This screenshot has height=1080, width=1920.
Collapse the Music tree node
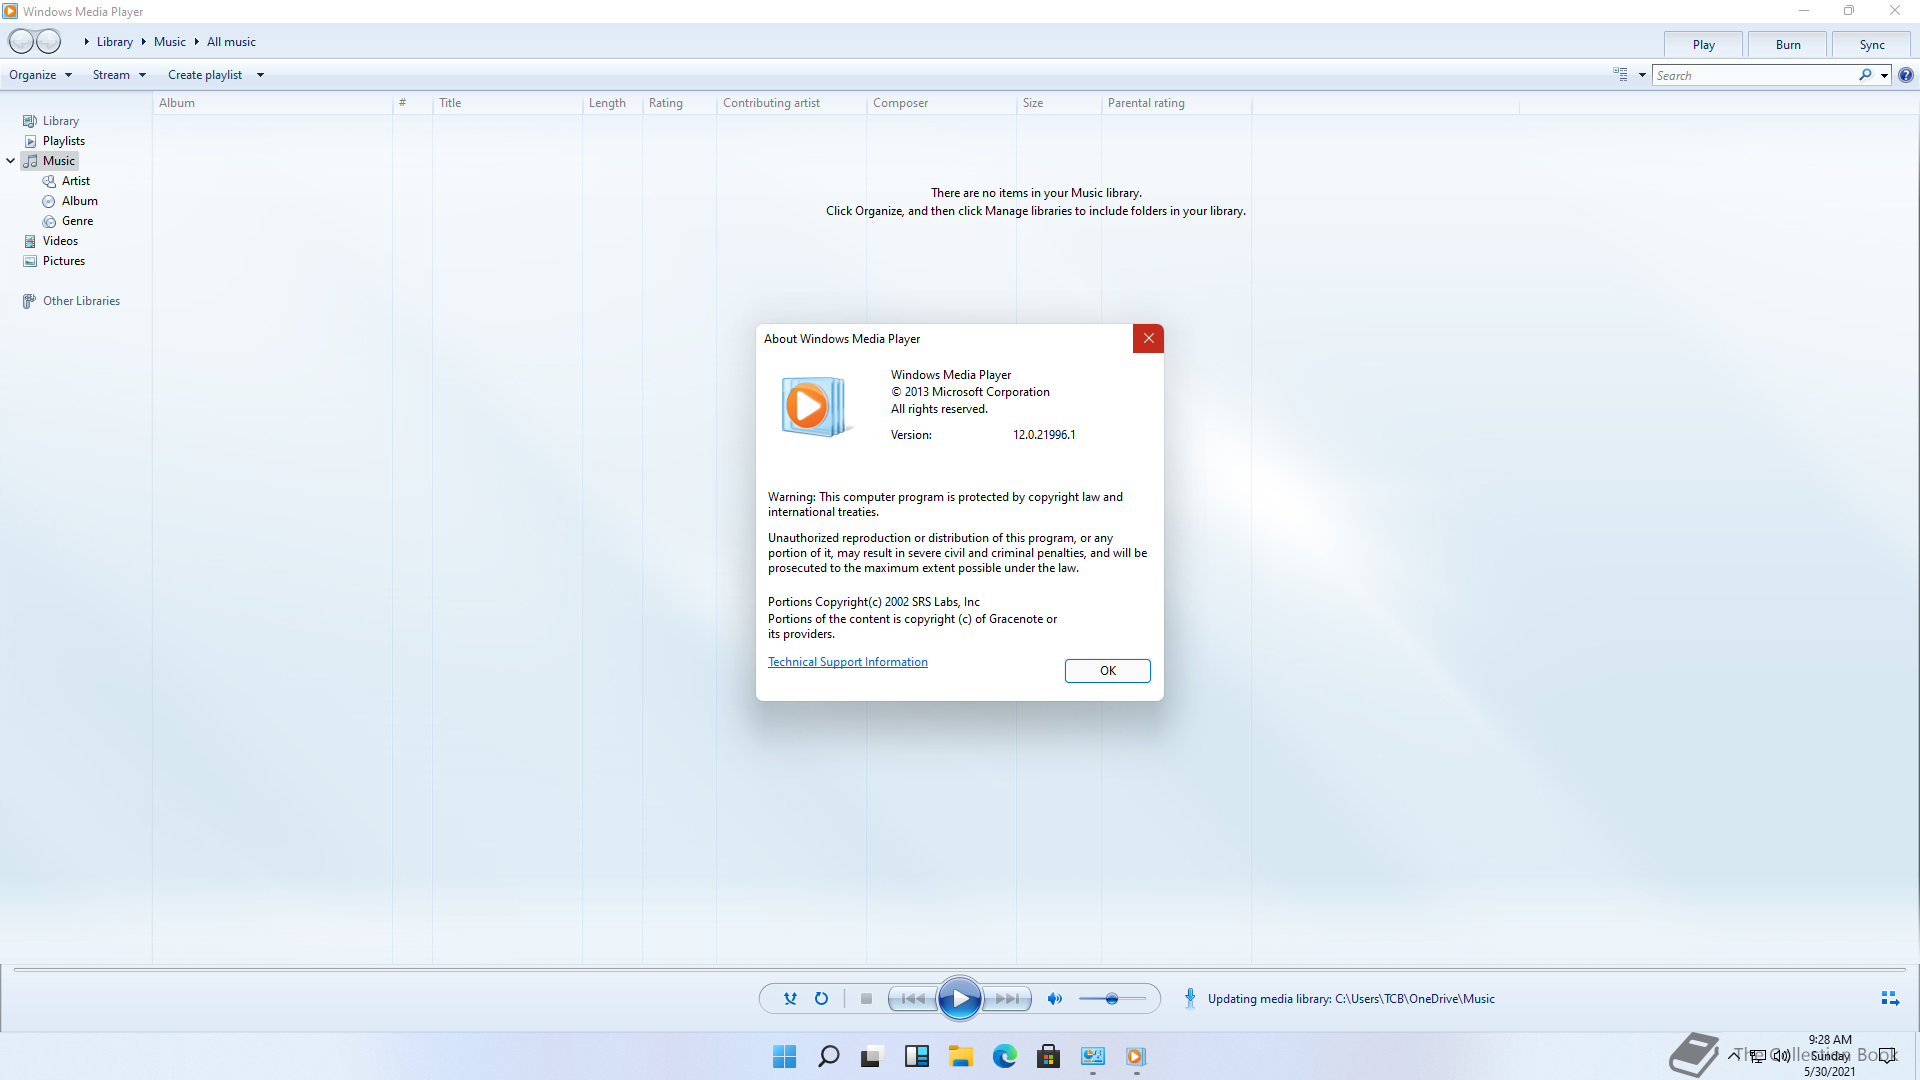click(x=11, y=161)
